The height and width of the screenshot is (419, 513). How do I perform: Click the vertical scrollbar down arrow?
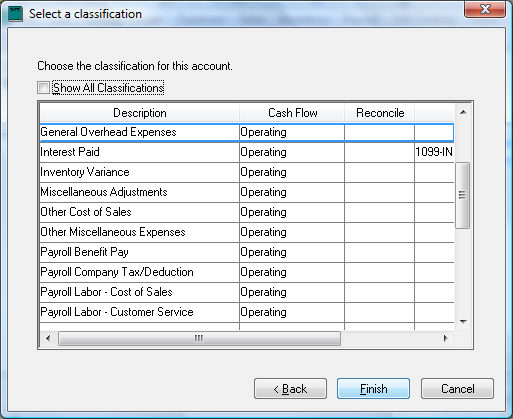pyautogui.click(x=463, y=321)
